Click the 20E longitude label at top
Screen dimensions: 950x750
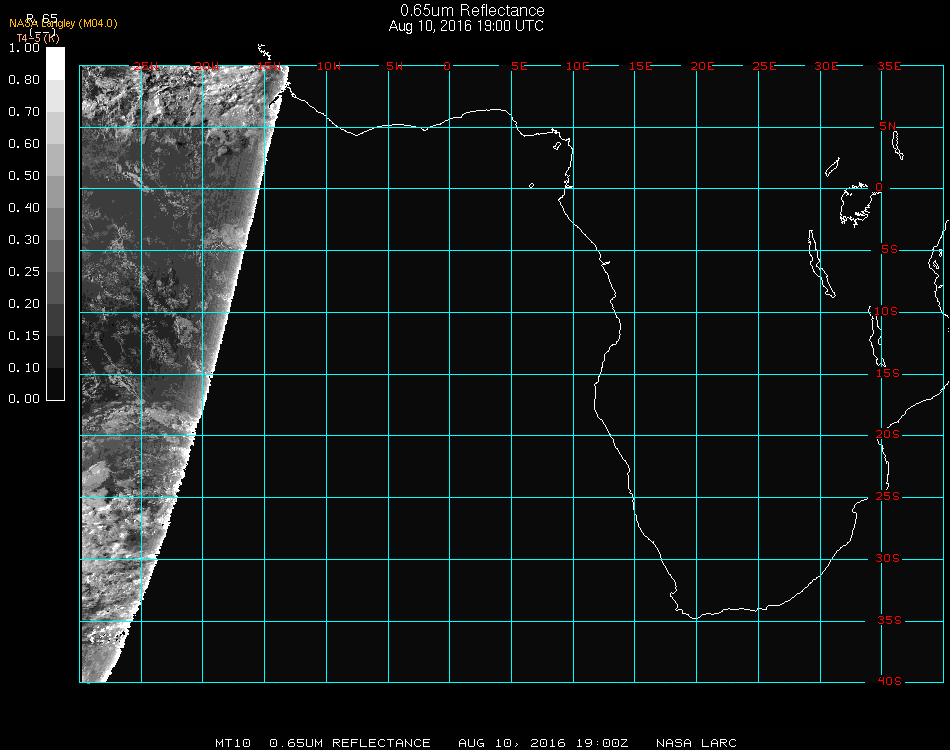[x=703, y=66]
